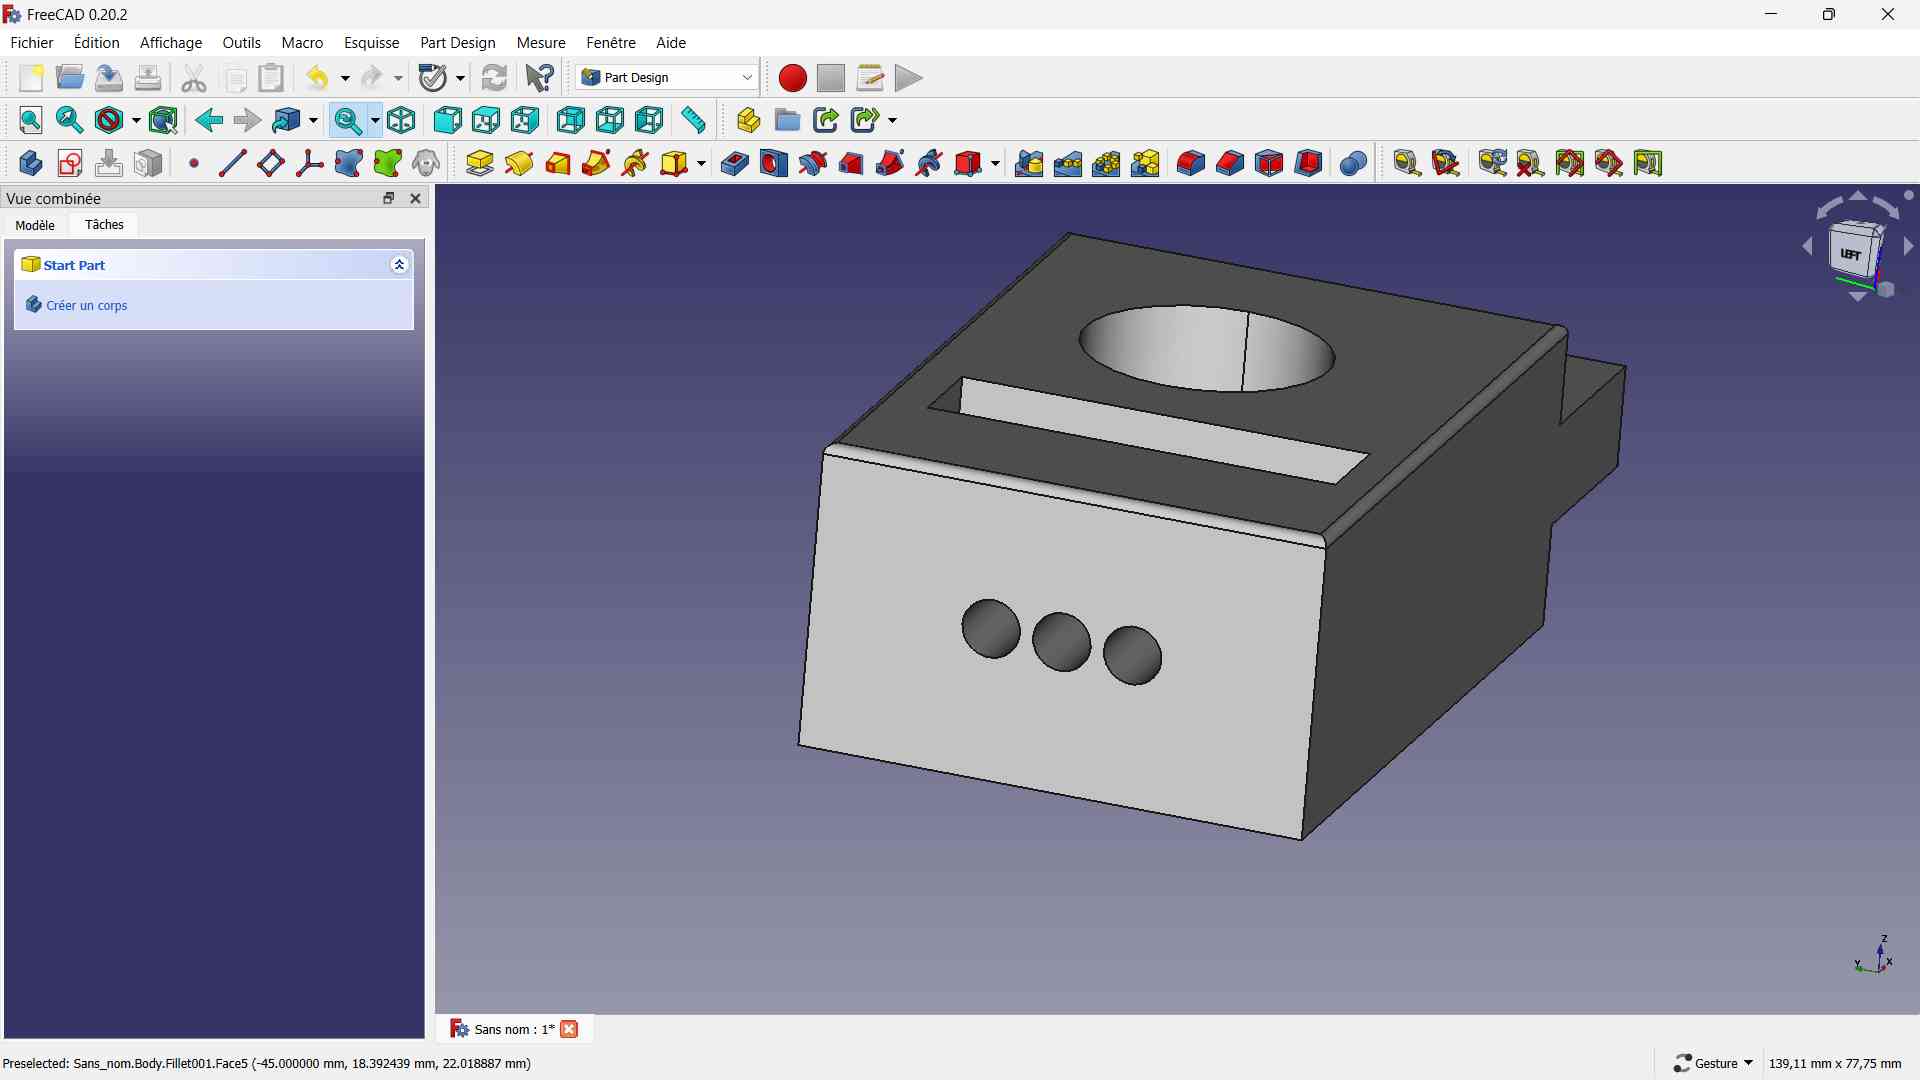This screenshot has width=1920, height=1080.
Task: Start macro recording with red button
Action: [x=792, y=78]
